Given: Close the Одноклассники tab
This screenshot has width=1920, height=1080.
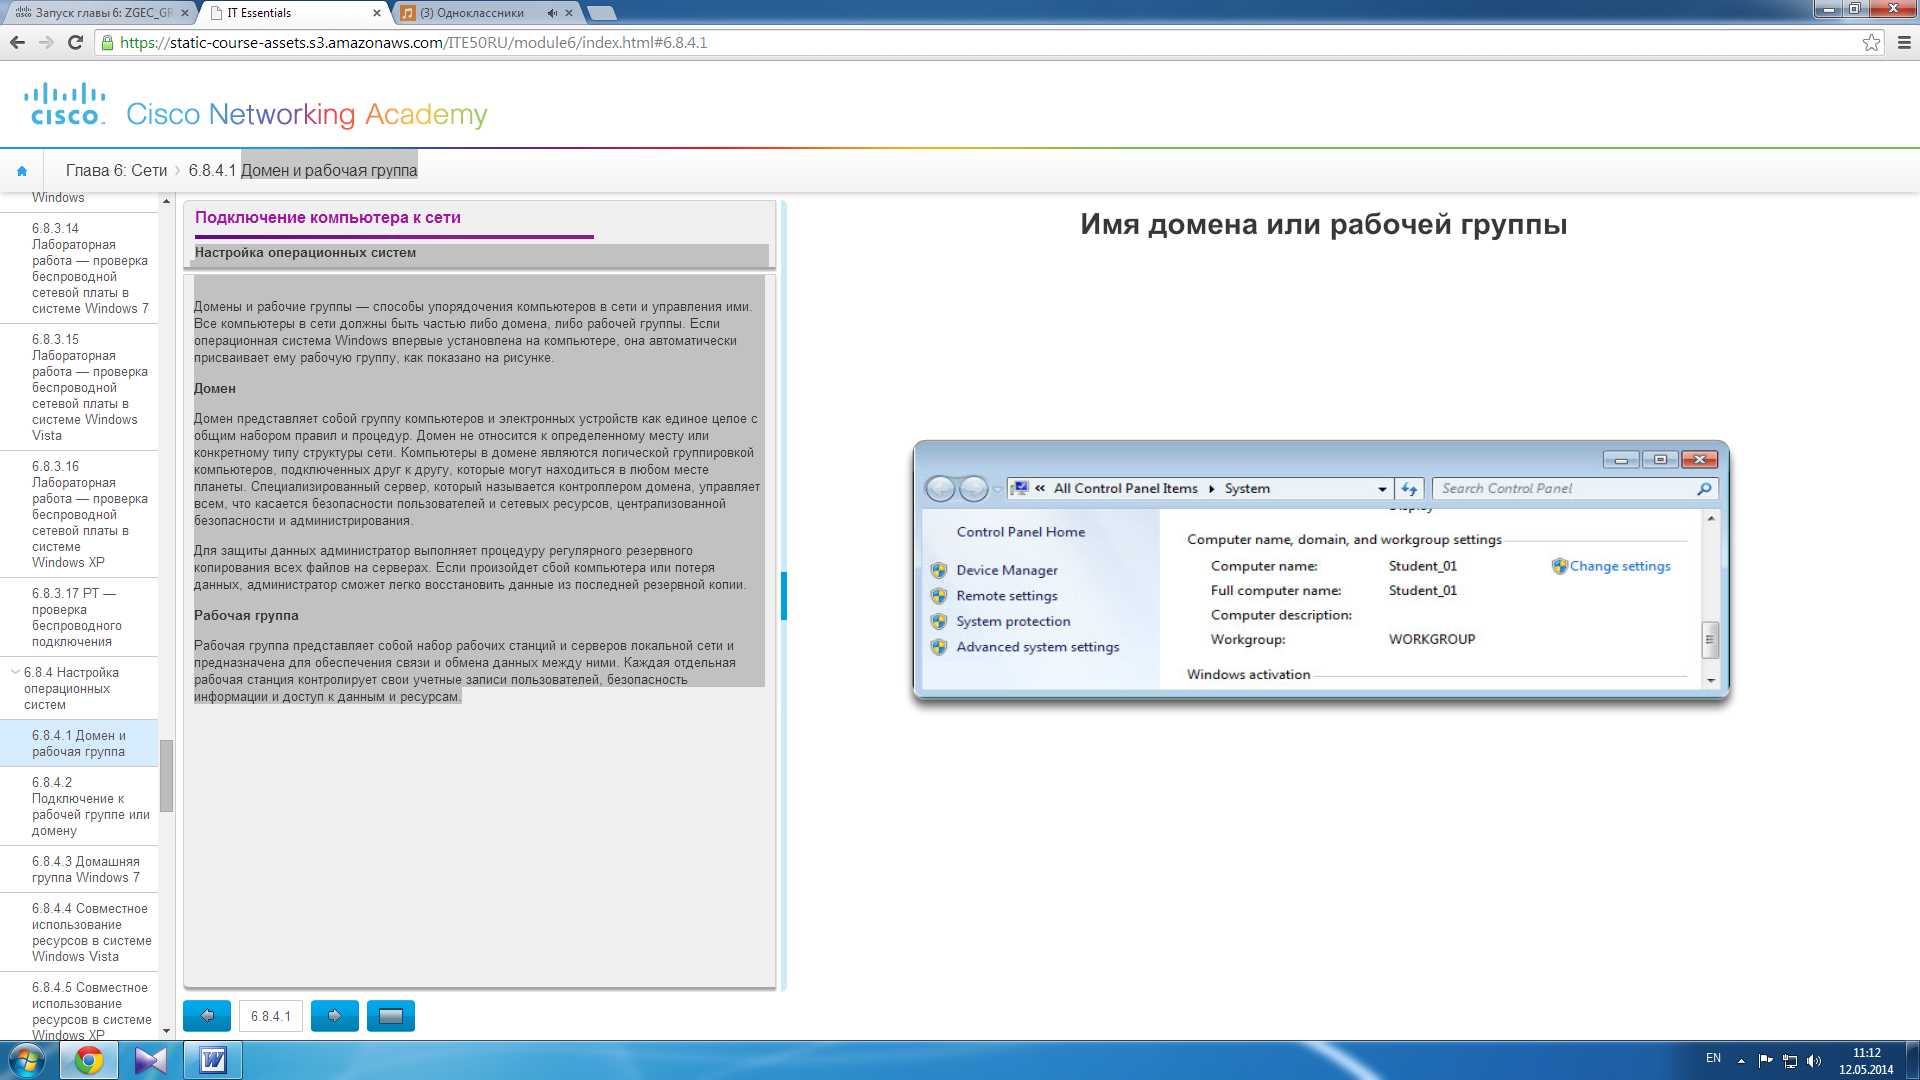Looking at the screenshot, I should coord(569,13).
